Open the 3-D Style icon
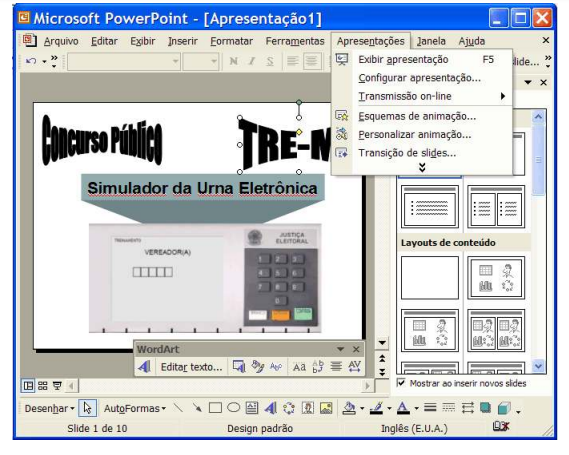 coord(504,408)
